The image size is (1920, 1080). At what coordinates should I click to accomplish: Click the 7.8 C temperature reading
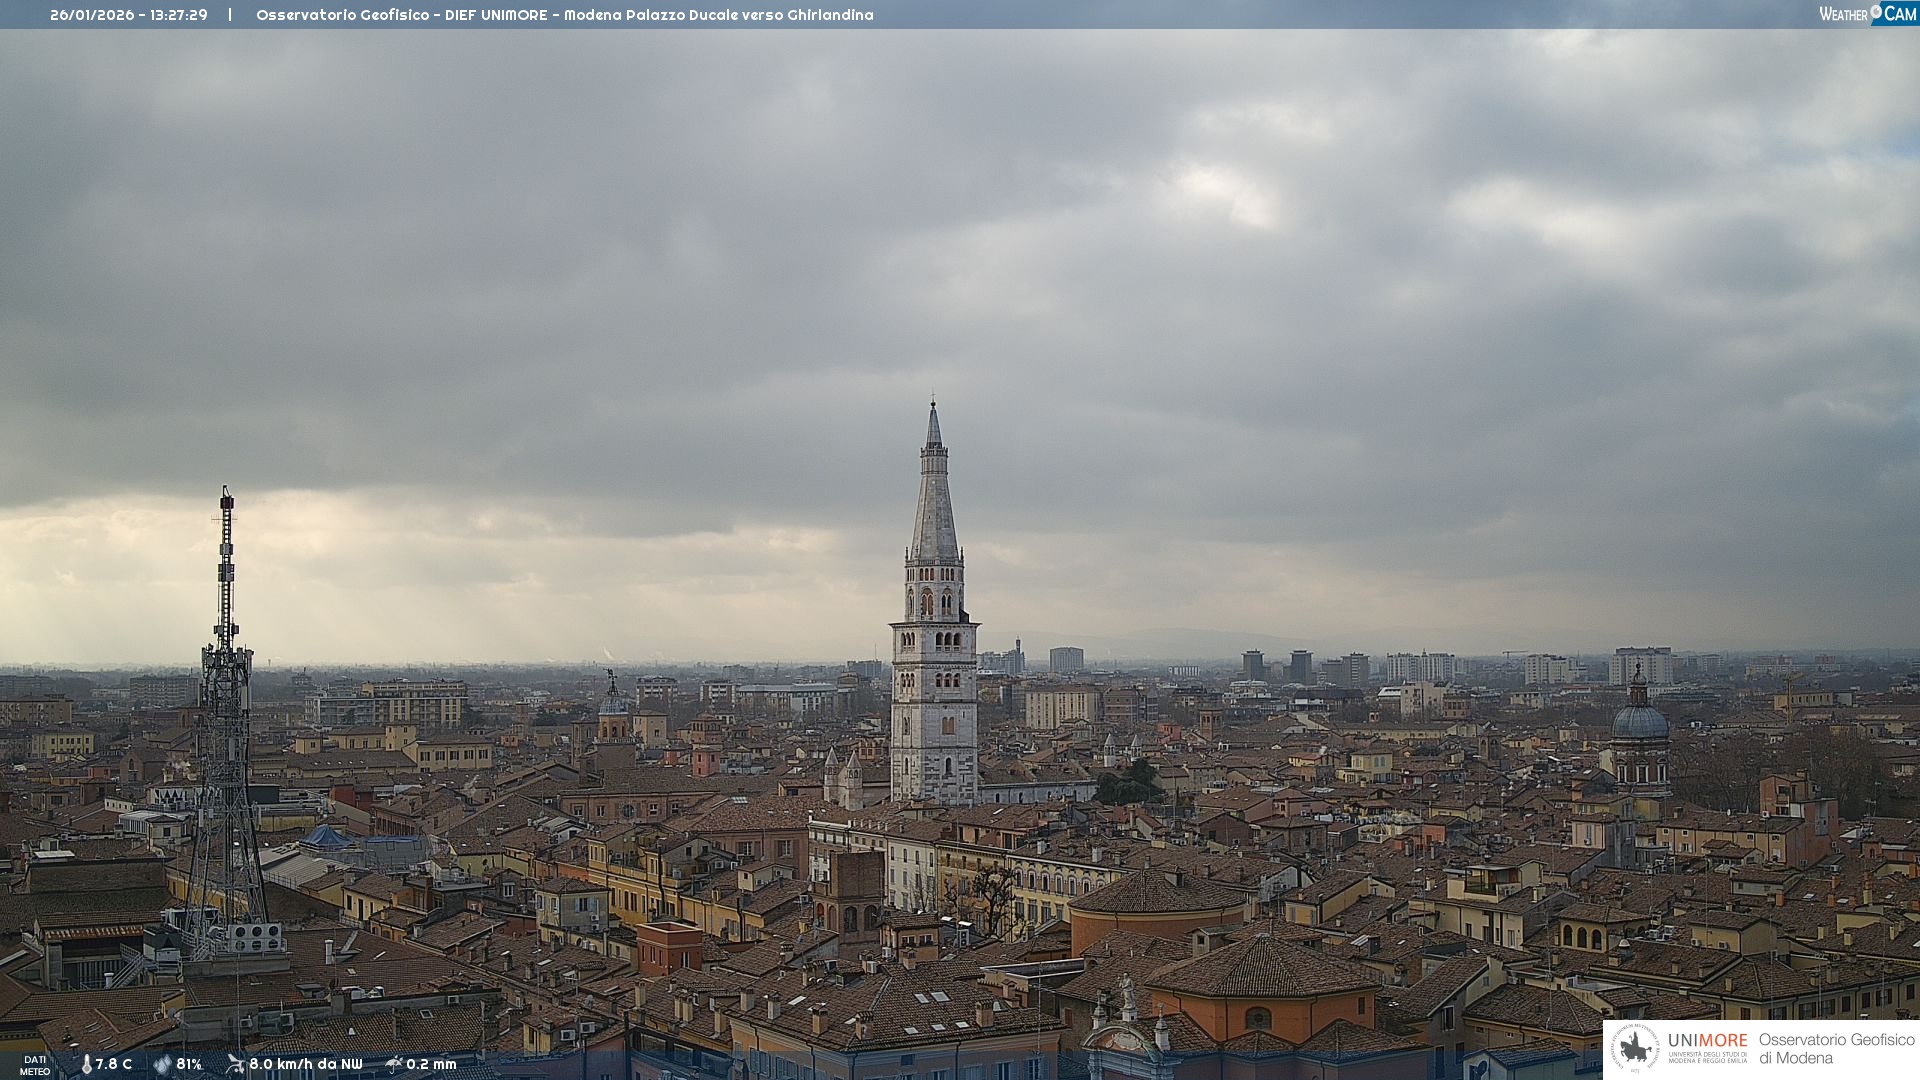114,1065
